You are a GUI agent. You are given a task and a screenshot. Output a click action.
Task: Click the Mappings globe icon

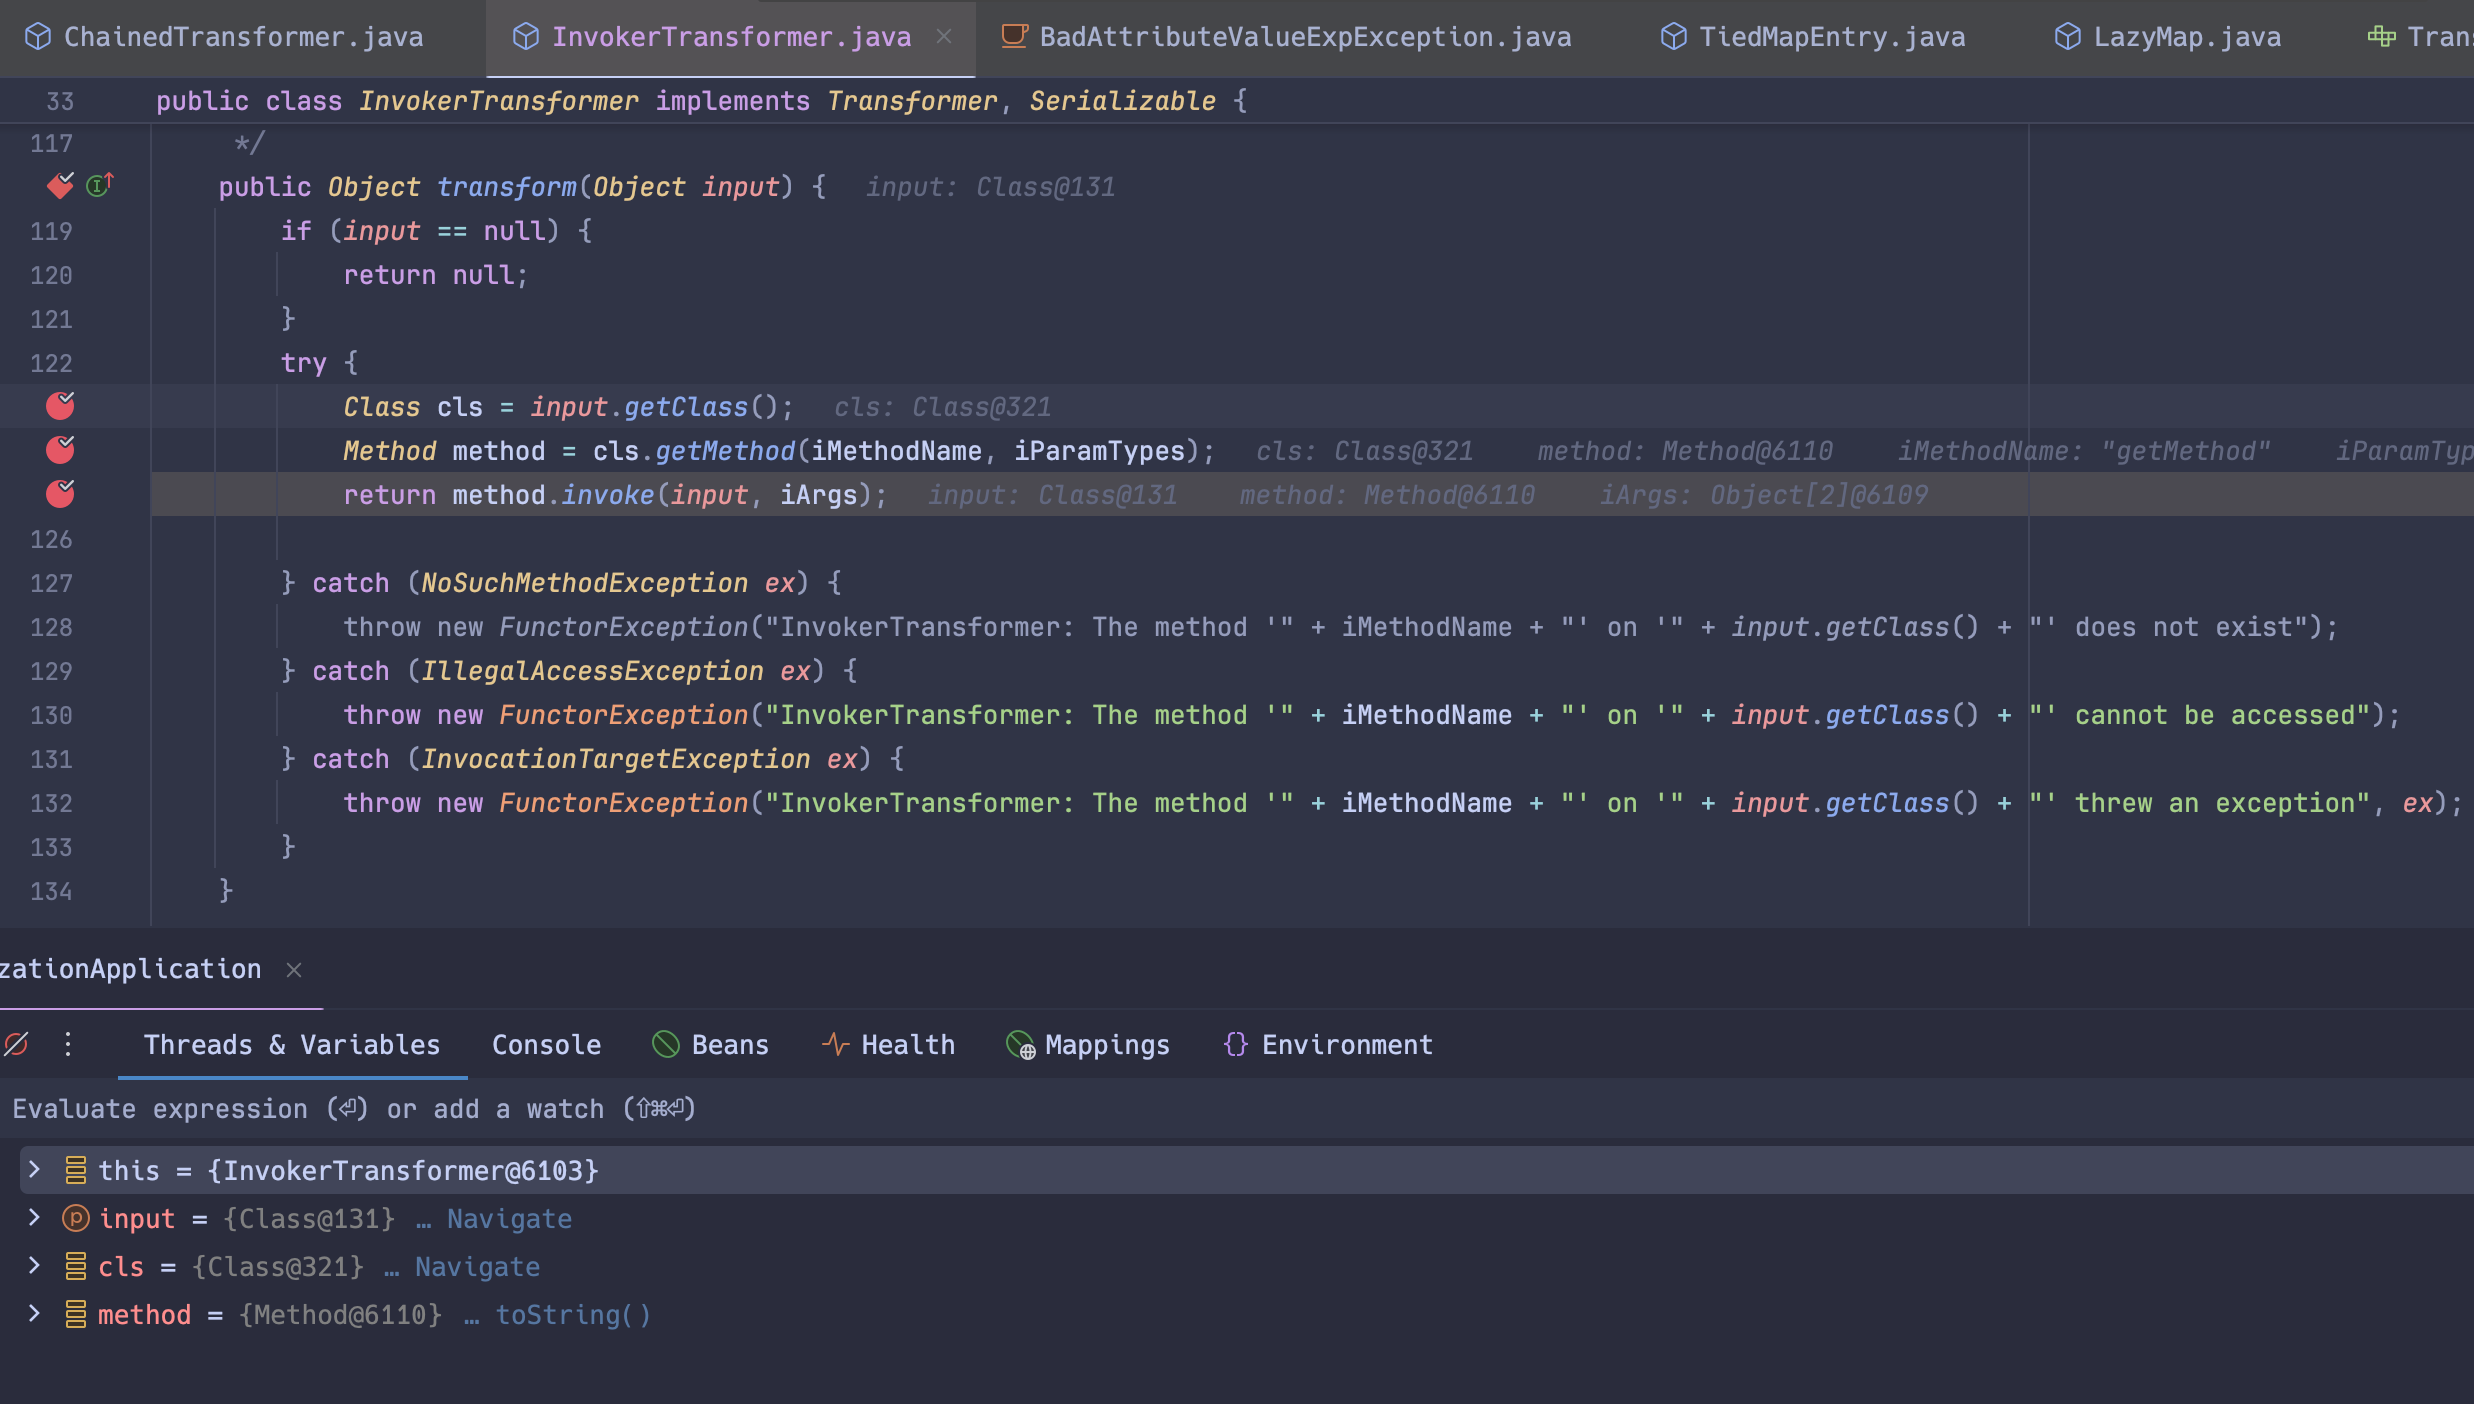click(1019, 1046)
